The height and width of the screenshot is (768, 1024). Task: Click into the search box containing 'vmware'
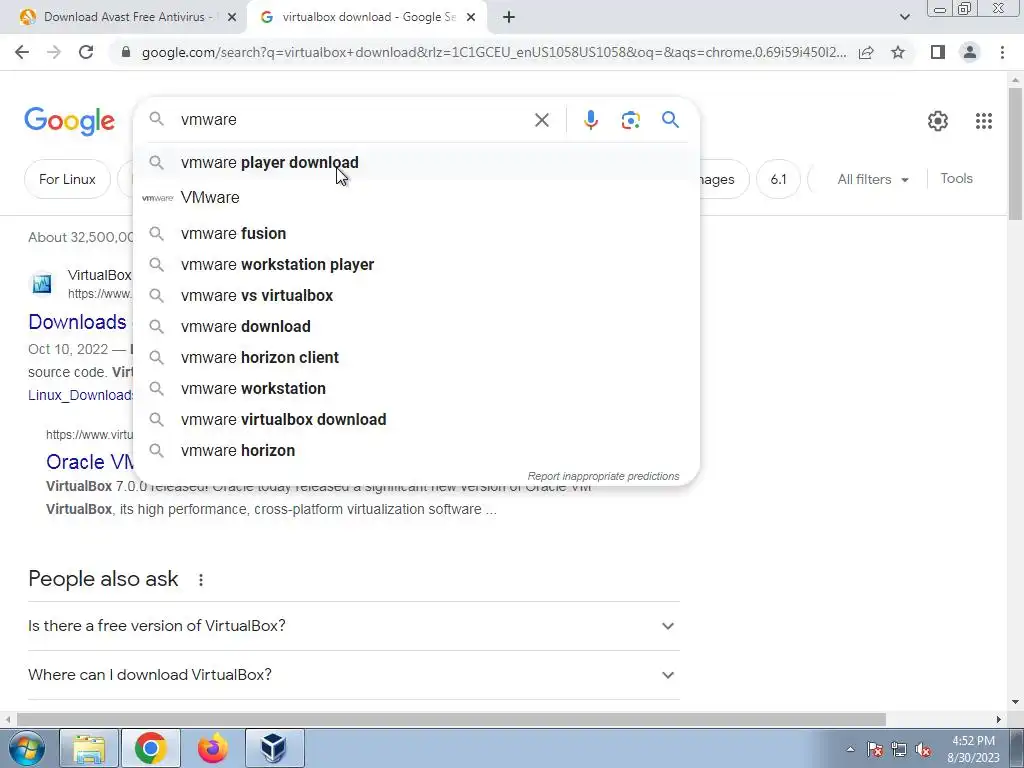[353, 120]
